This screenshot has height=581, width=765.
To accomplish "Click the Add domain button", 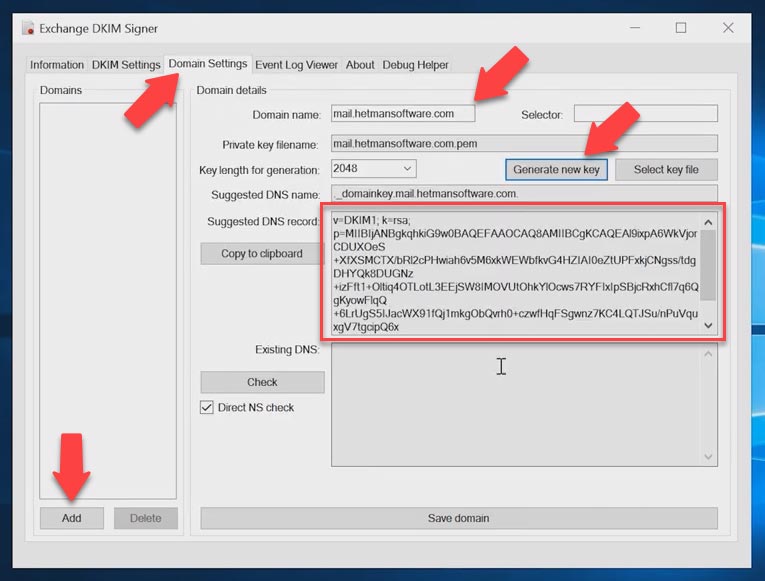I will 72,518.
